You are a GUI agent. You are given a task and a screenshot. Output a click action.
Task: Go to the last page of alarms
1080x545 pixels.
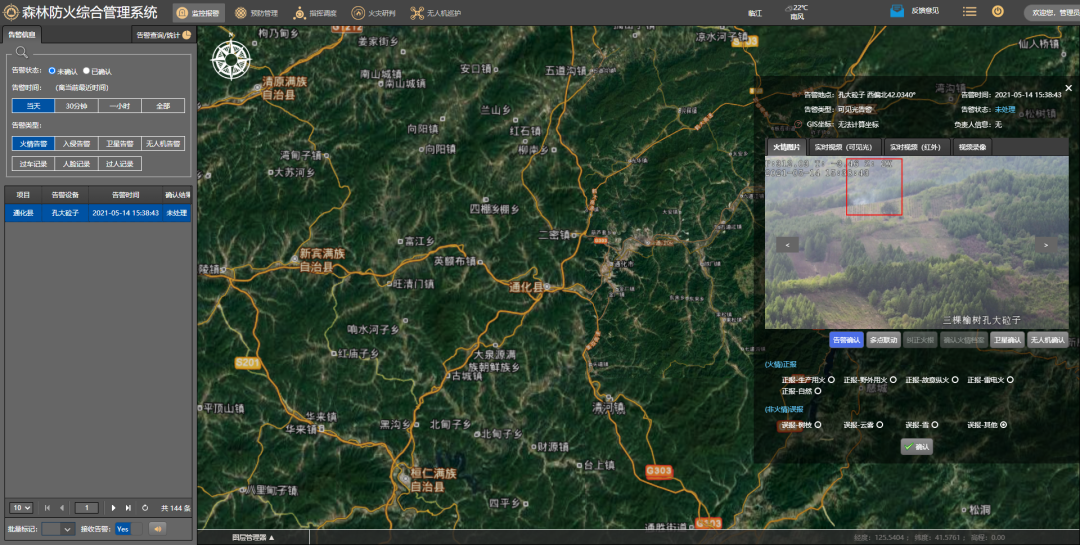click(x=128, y=508)
